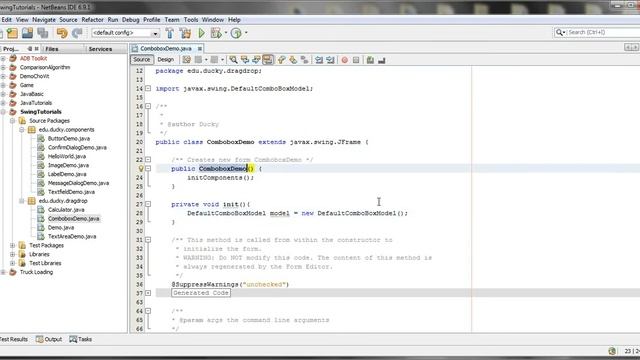Open the Refactor menu
Viewport: 640px width, 360px height.
click(x=92, y=20)
